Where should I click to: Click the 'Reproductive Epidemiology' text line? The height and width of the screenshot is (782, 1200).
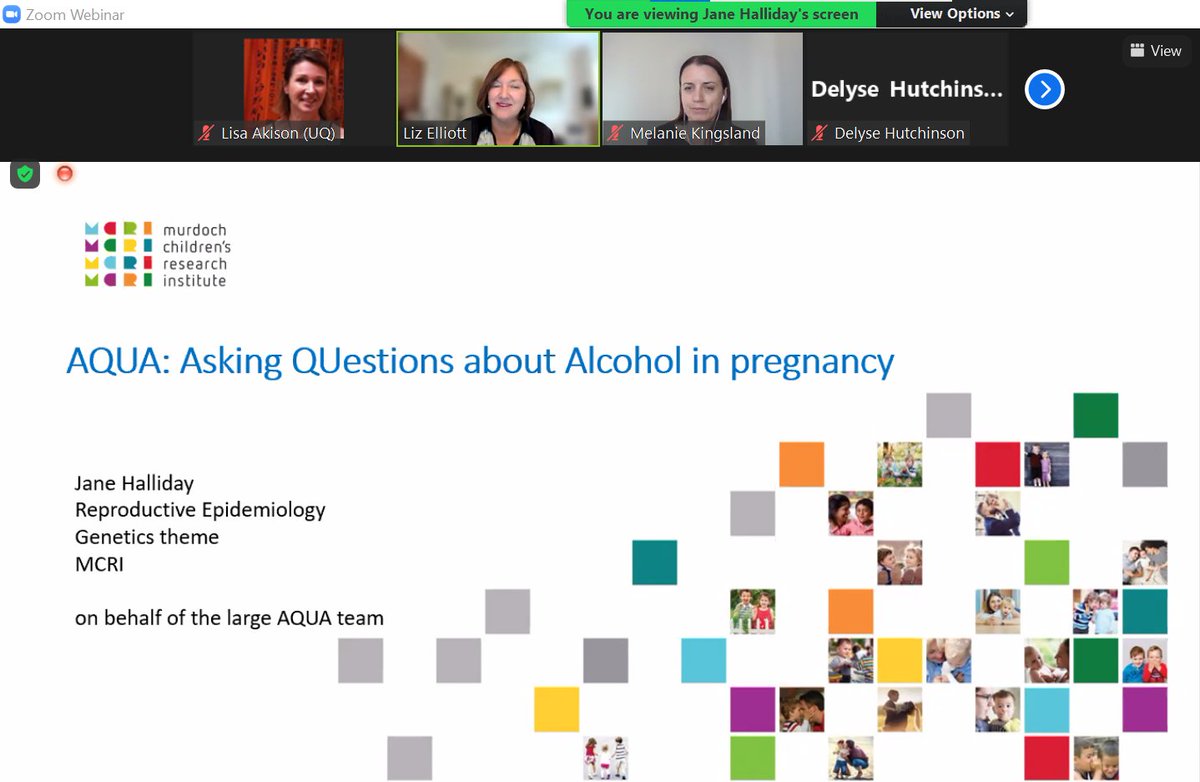pos(200,510)
